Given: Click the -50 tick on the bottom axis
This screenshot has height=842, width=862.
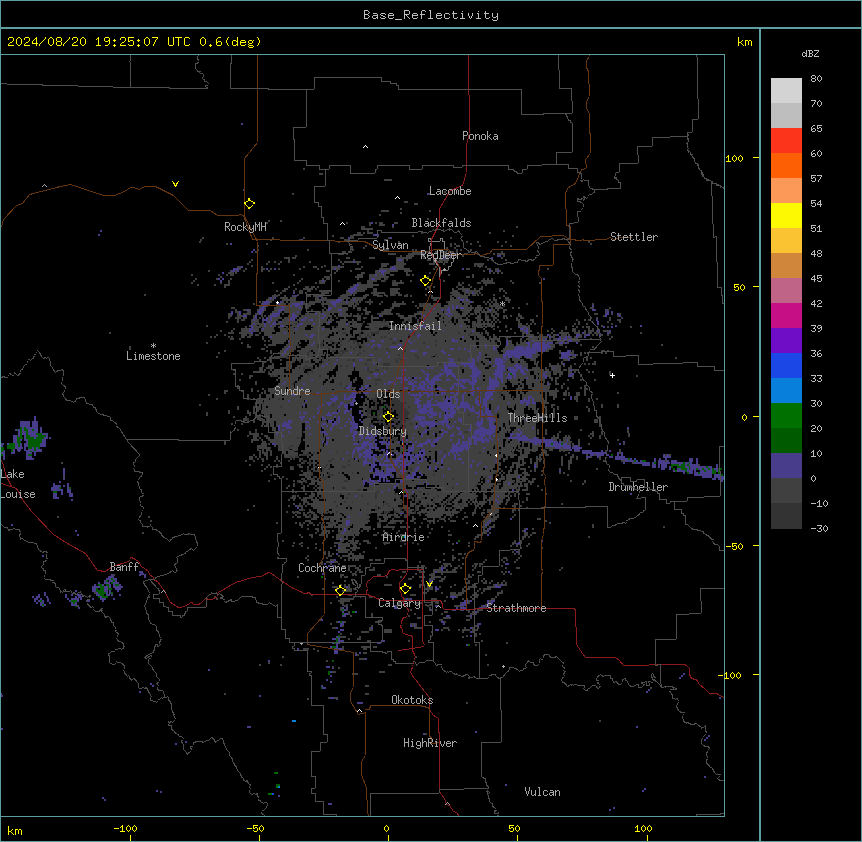Looking at the screenshot, I should tap(255, 828).
